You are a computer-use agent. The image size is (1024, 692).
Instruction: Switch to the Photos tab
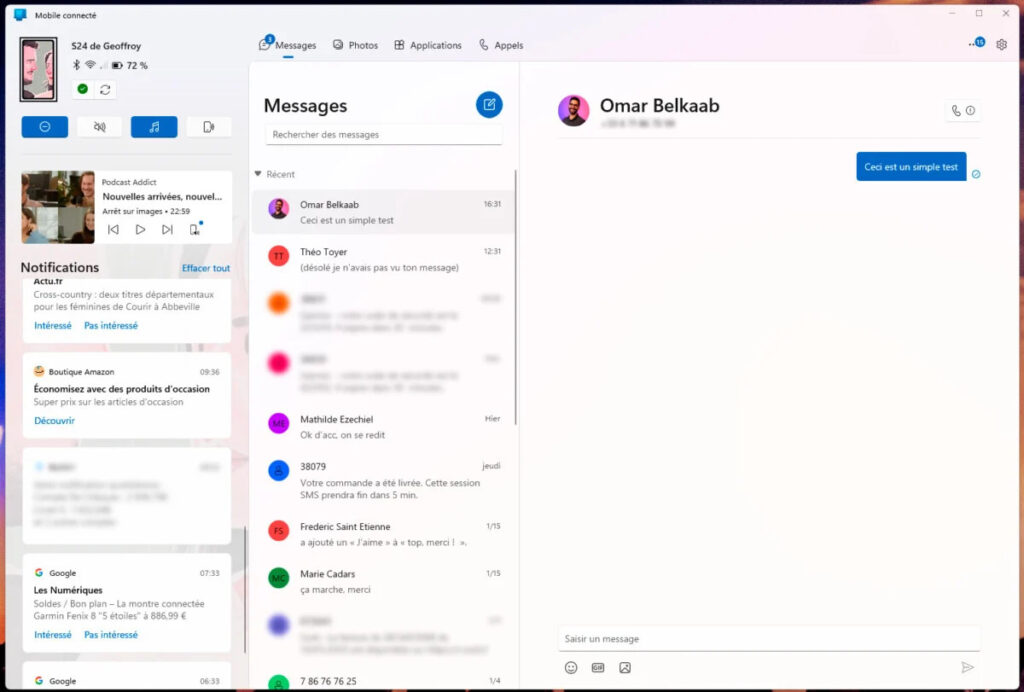coord(355,44)
